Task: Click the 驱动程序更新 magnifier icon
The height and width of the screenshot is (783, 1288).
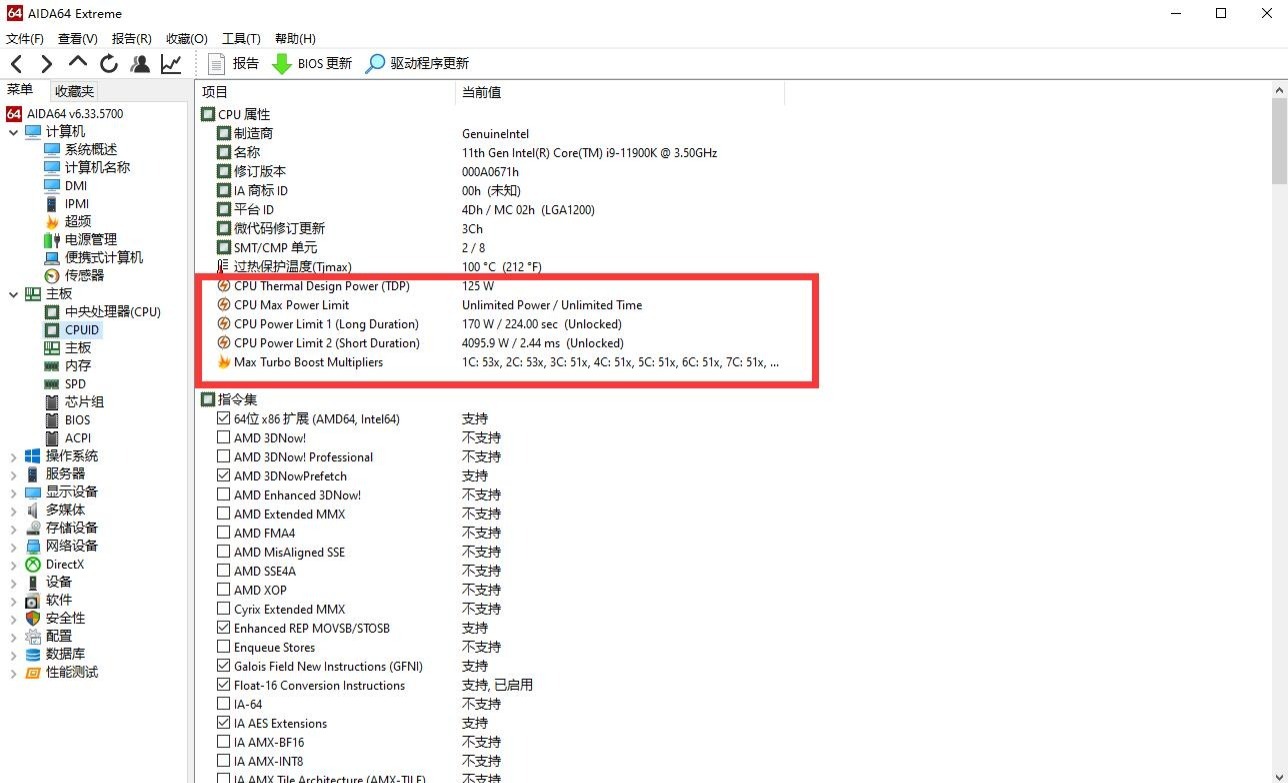Action: tap(375, 64)
